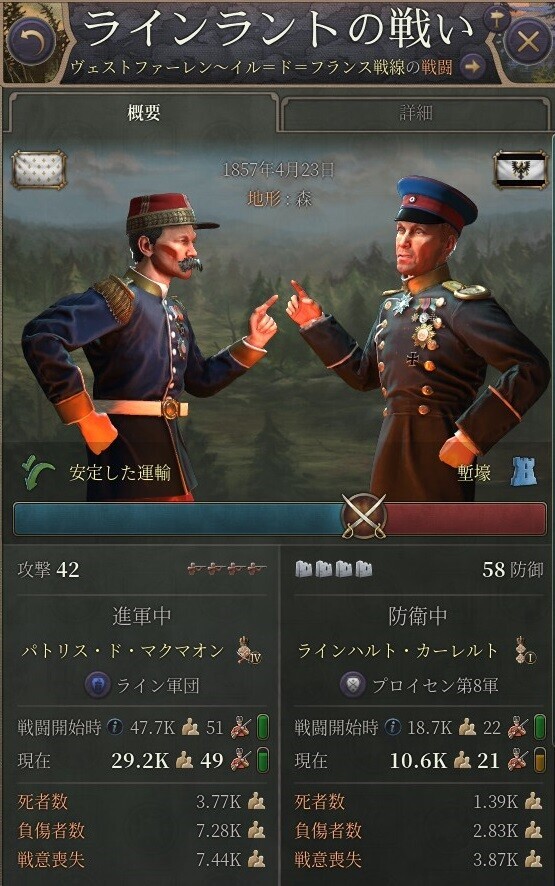Click the blue battle progress bar
555x886 pixels.
pyautogui.click(x=177, y=519)
